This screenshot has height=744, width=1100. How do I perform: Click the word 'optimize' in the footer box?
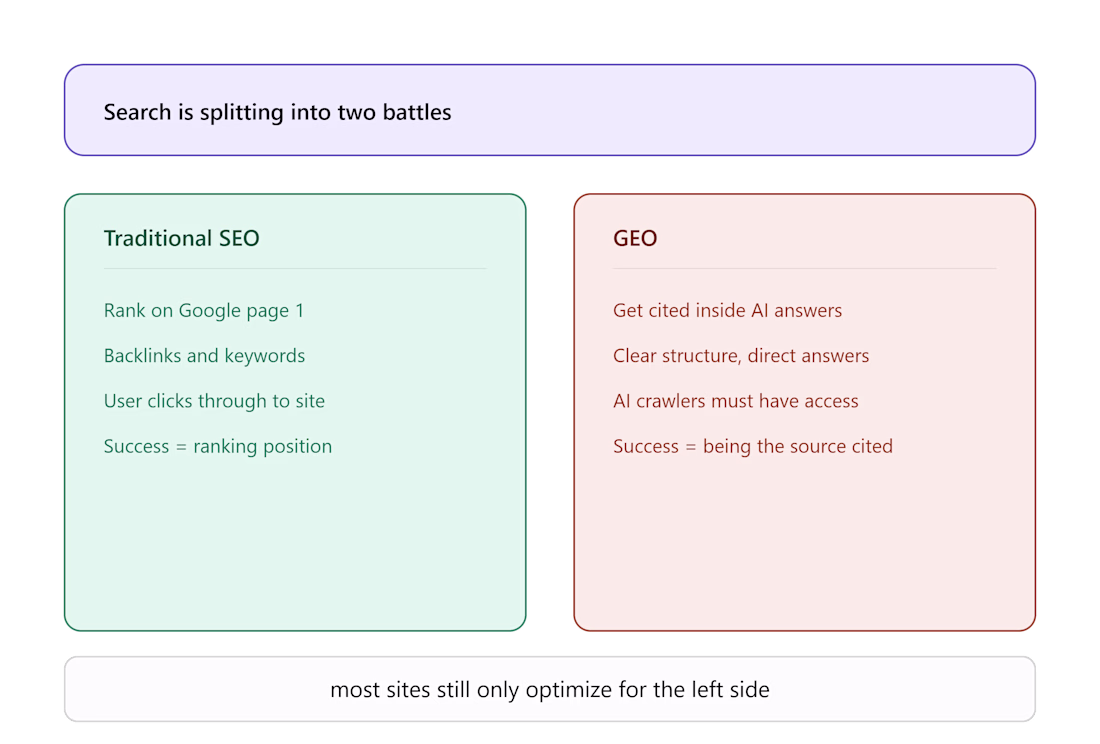[569, 690]
